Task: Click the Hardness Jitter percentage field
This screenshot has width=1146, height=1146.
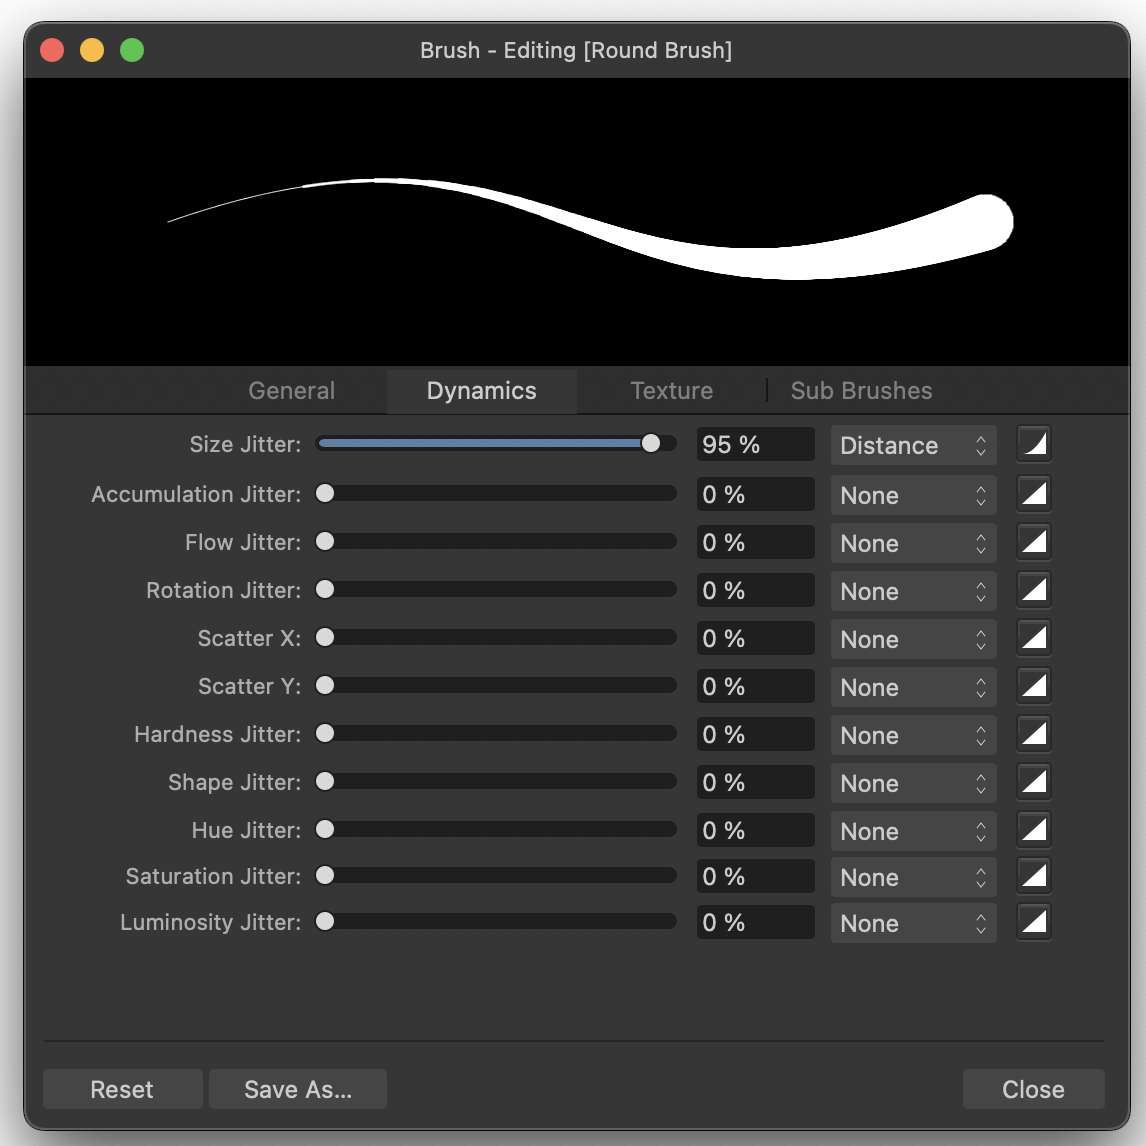Action: pos(756,735)
